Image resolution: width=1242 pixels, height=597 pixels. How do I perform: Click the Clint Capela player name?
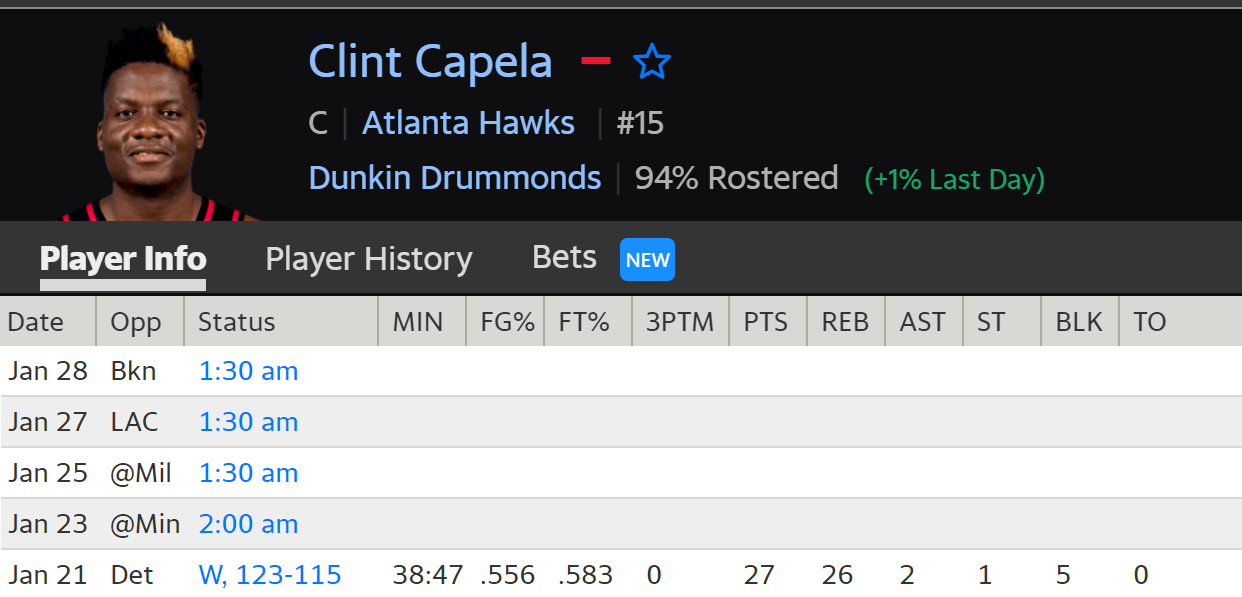[x=430, y=62]
